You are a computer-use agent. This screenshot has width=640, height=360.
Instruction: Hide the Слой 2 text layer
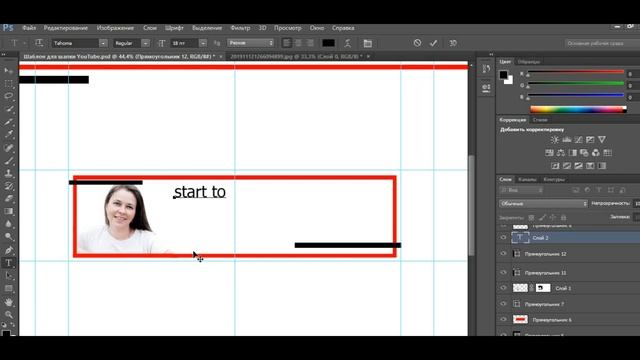click(x=503, y=238)
